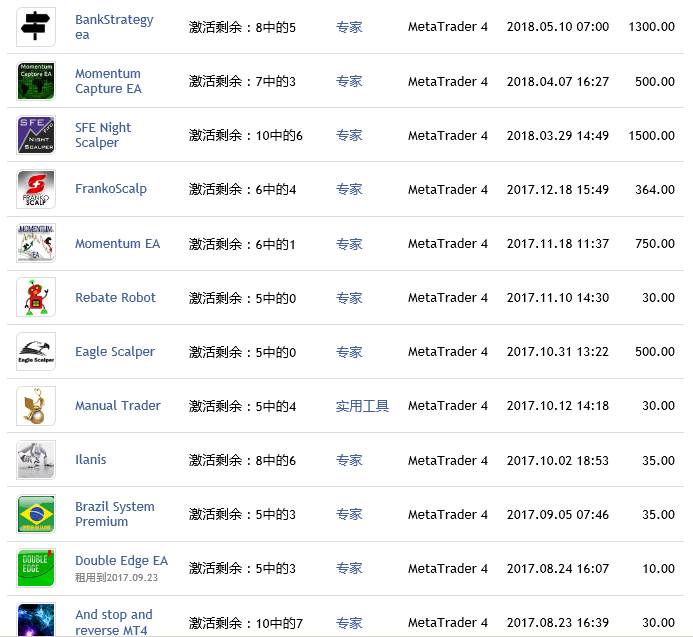Follow the Ilanis product link
This screenshot has height=637, width=693.
[91, 460]
